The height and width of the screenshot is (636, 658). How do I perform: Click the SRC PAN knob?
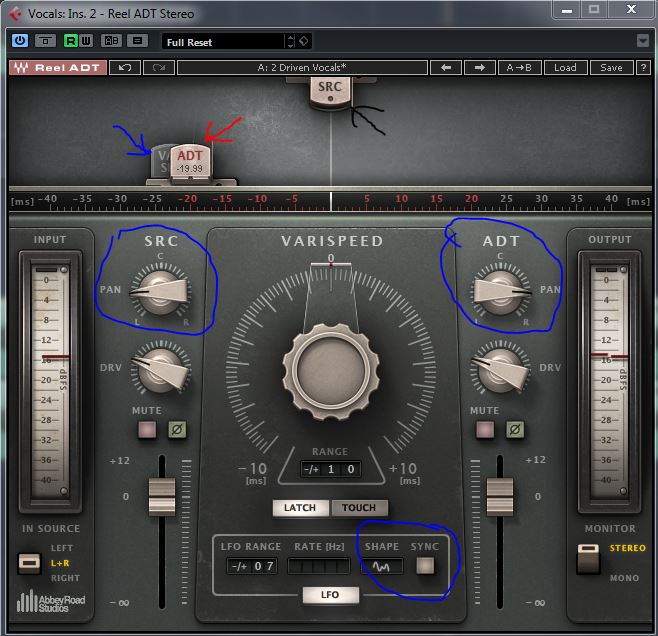pyautogui.click(x=160, y=292)
